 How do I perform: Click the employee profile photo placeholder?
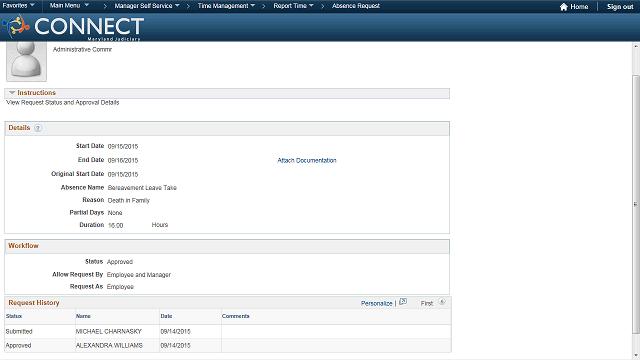click(26, 61)
